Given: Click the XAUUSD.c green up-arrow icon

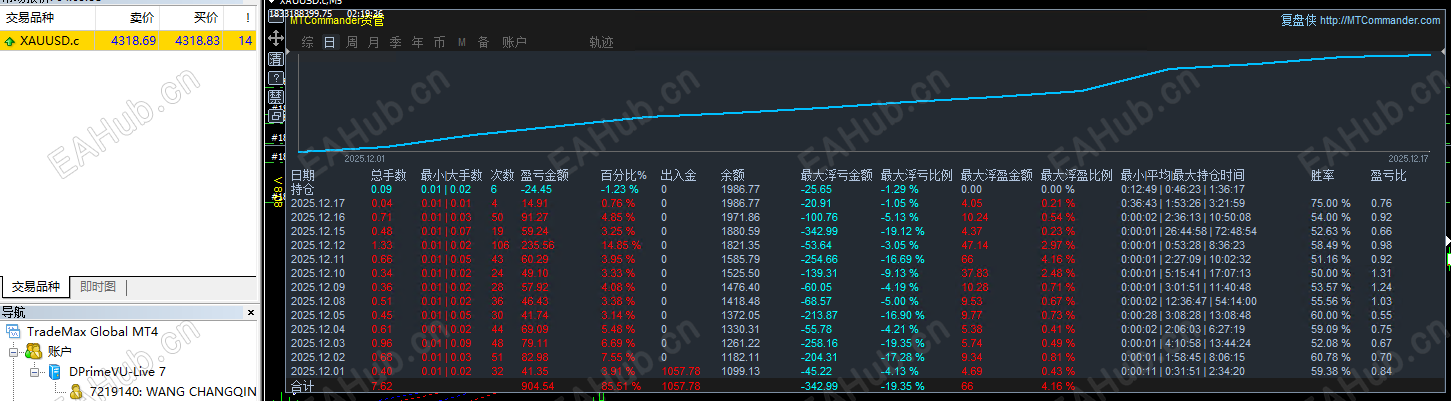Looking at the screenshot, I should coord(10,41).
